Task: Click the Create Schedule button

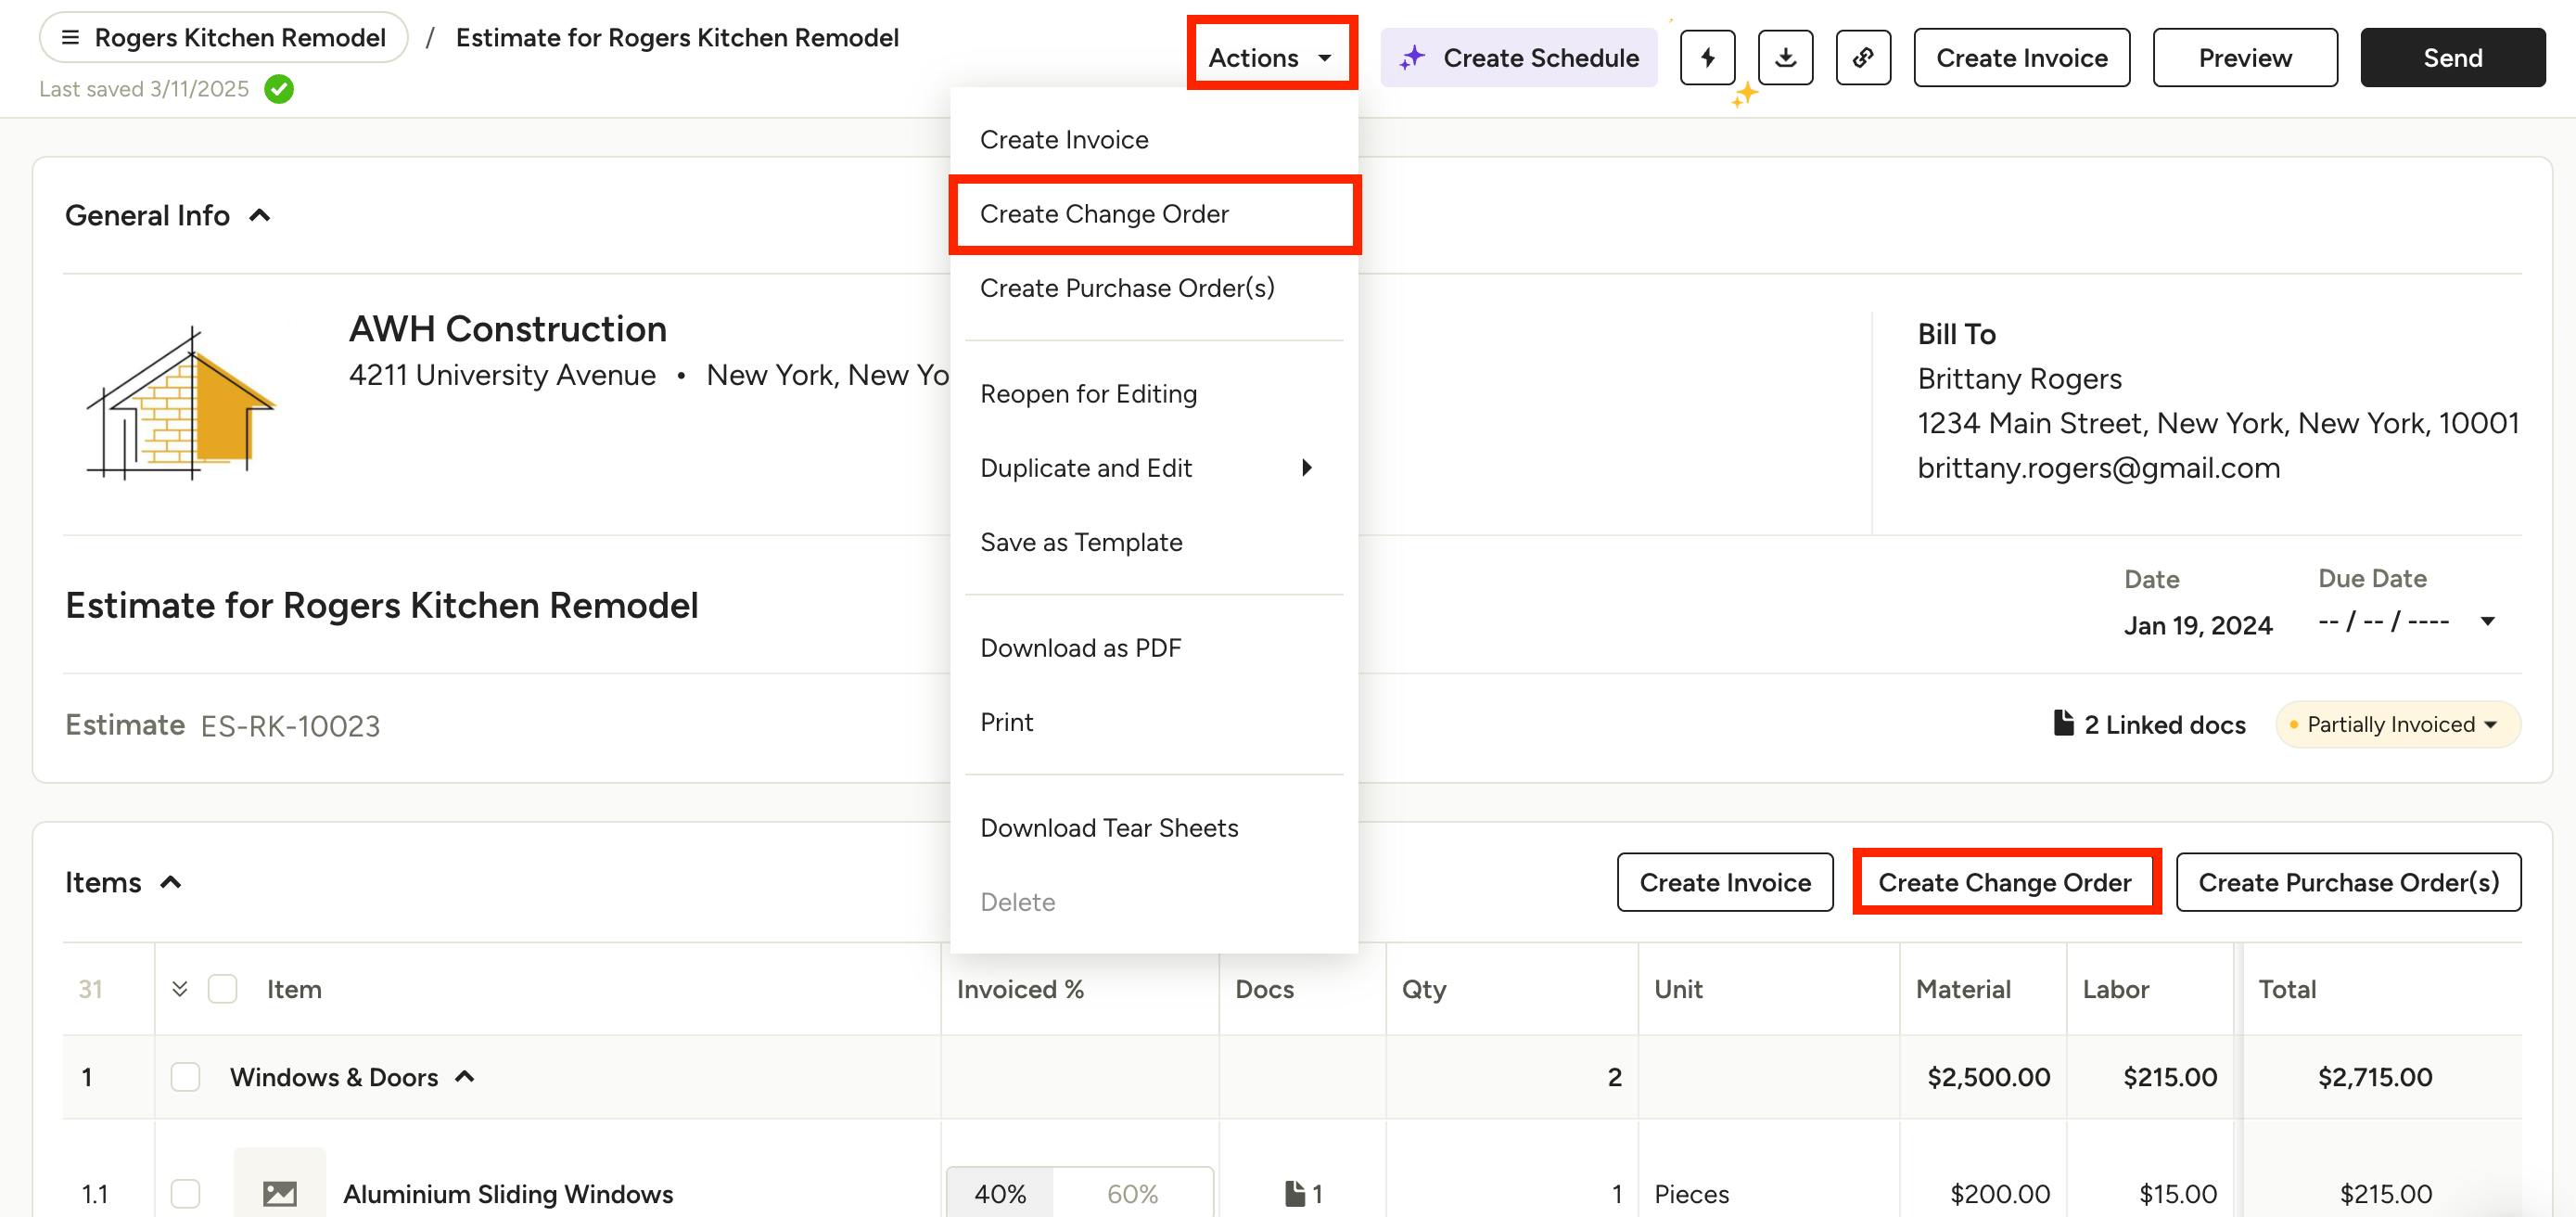Action: click(x=1518, y=58)
